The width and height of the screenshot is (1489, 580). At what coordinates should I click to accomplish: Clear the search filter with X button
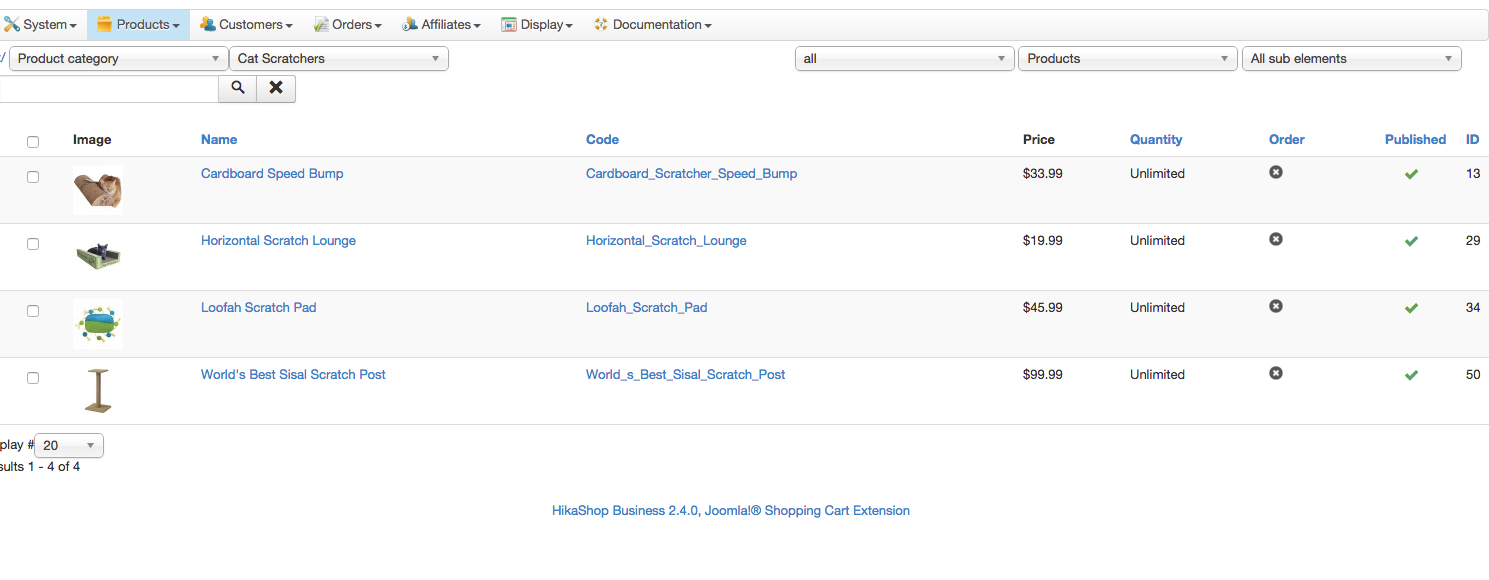point(276,88)
